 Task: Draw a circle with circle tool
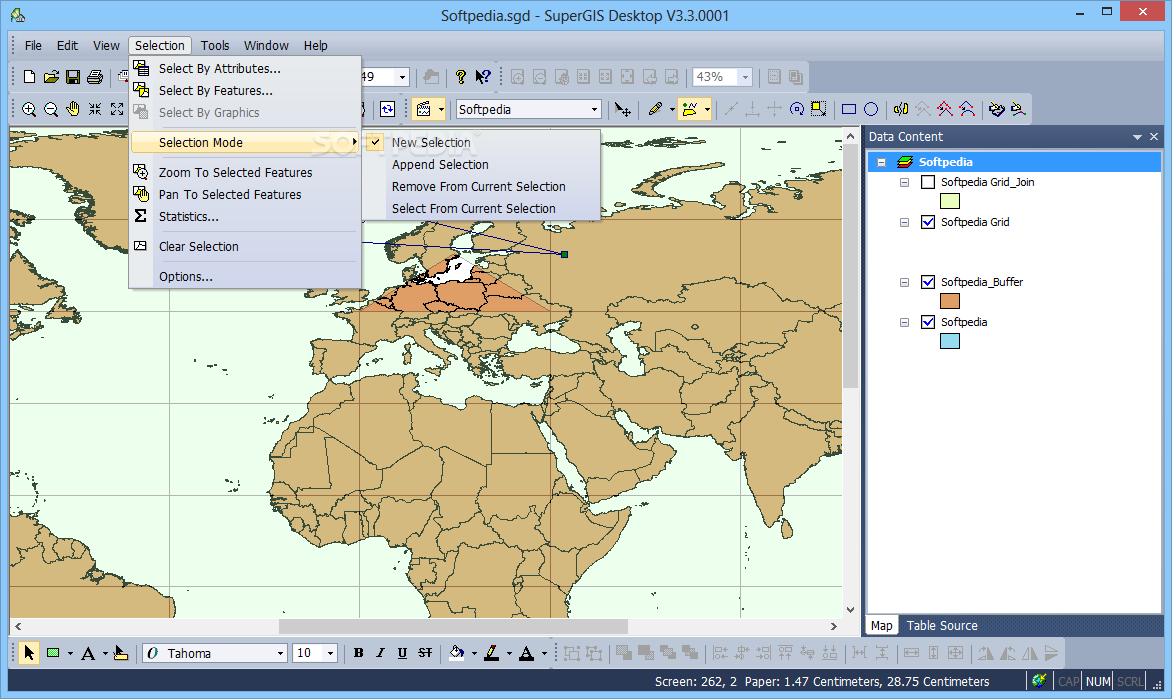click(871, 109)
